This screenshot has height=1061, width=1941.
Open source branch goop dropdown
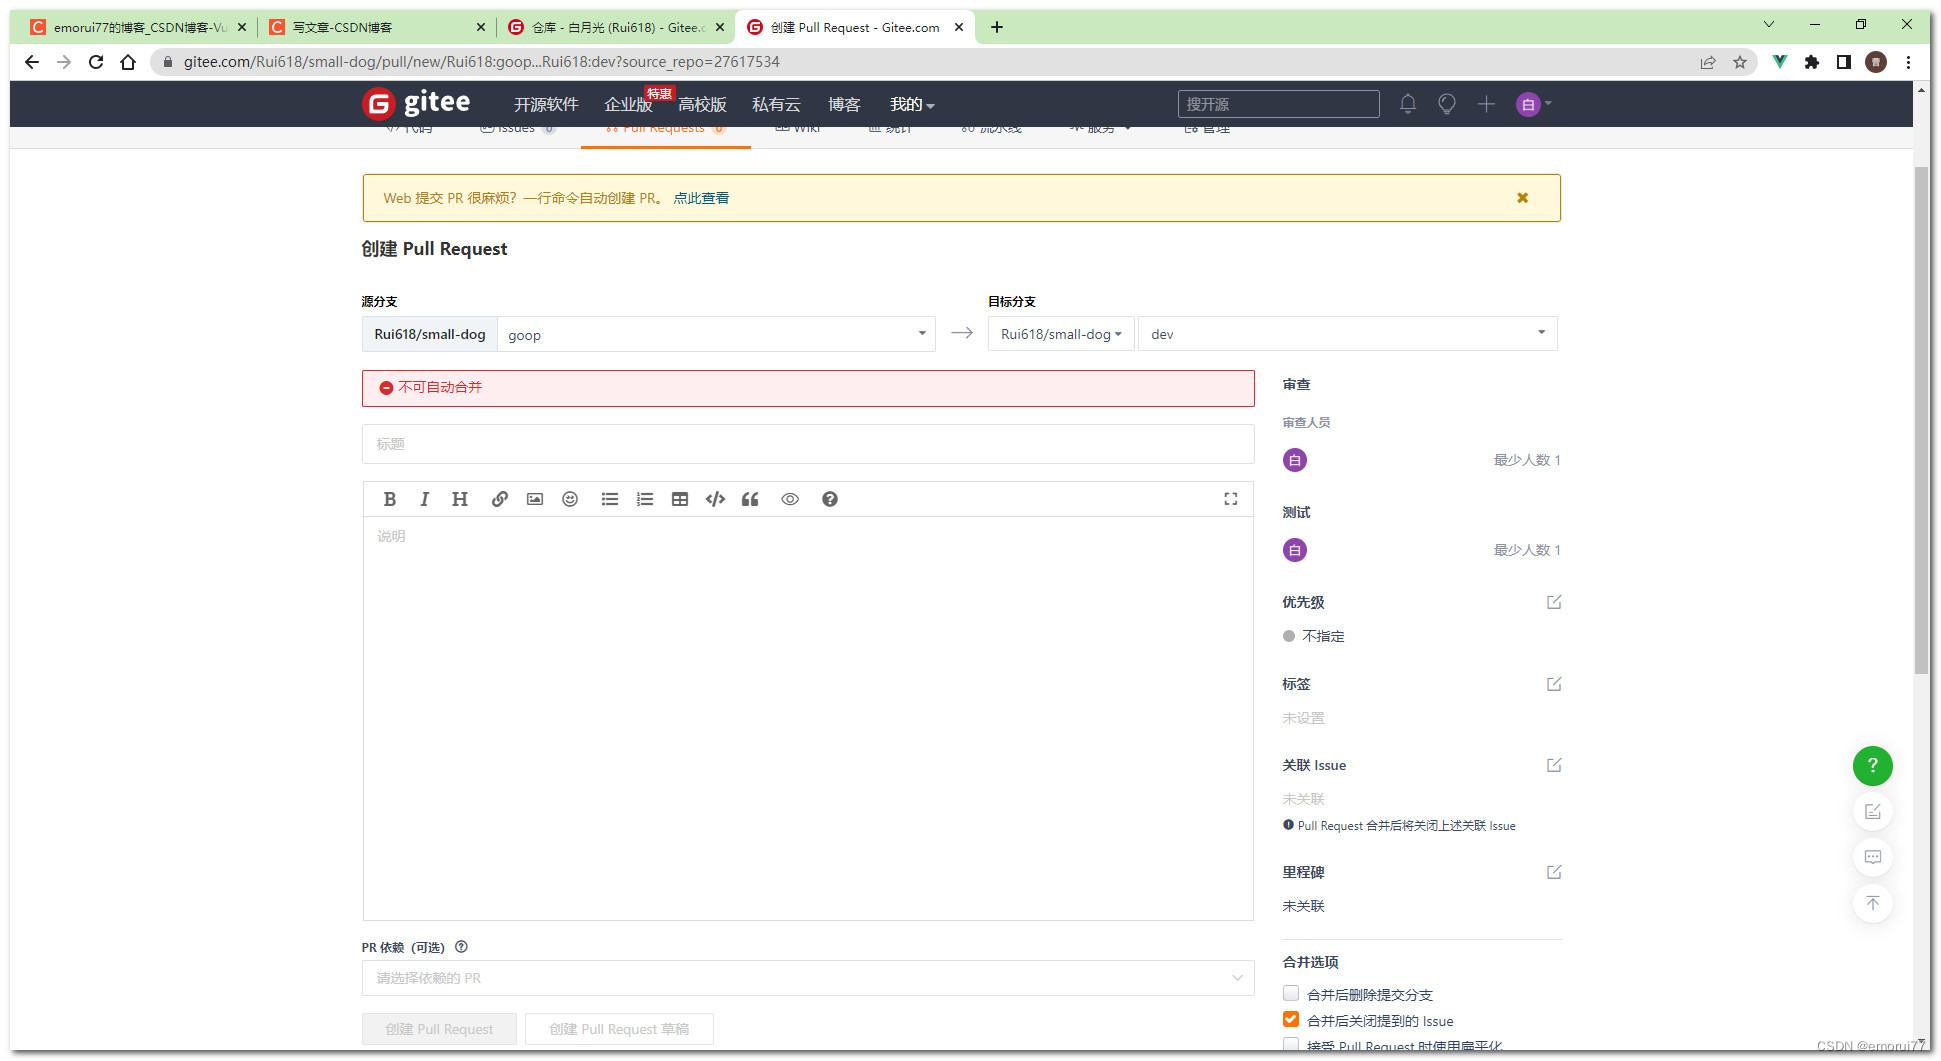(x=716, y=334)
